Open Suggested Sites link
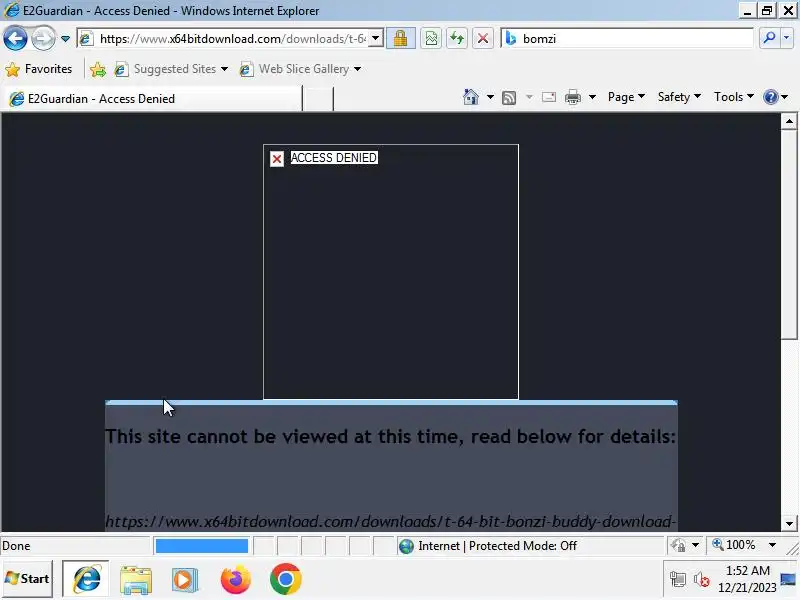This screenshot has width=800, height=600. (x=171, y=69)
